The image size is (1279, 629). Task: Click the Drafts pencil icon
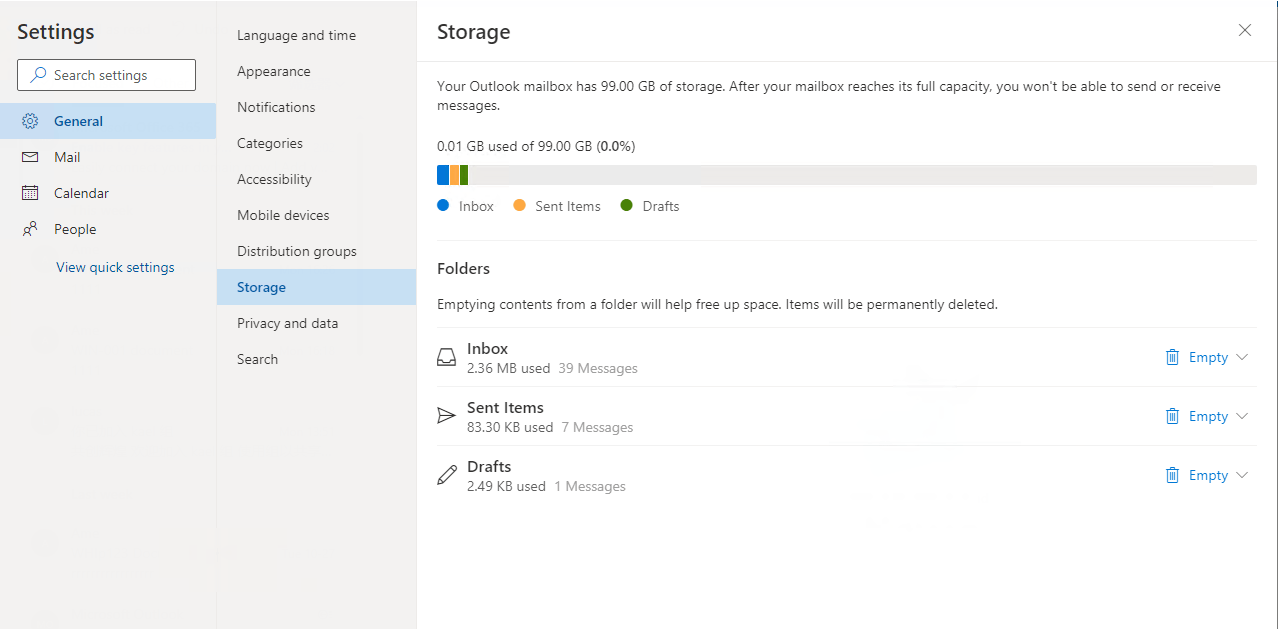(447, 475)
